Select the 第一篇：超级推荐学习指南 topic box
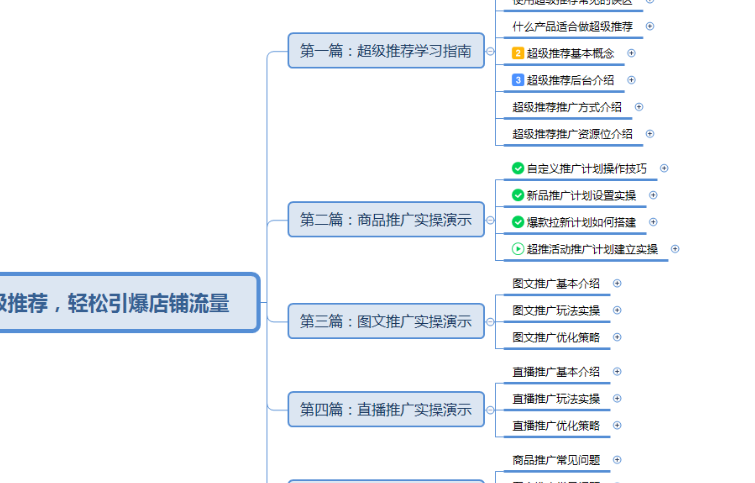The height and width of the screenshot is (483, 755). [x=386, y=51]
